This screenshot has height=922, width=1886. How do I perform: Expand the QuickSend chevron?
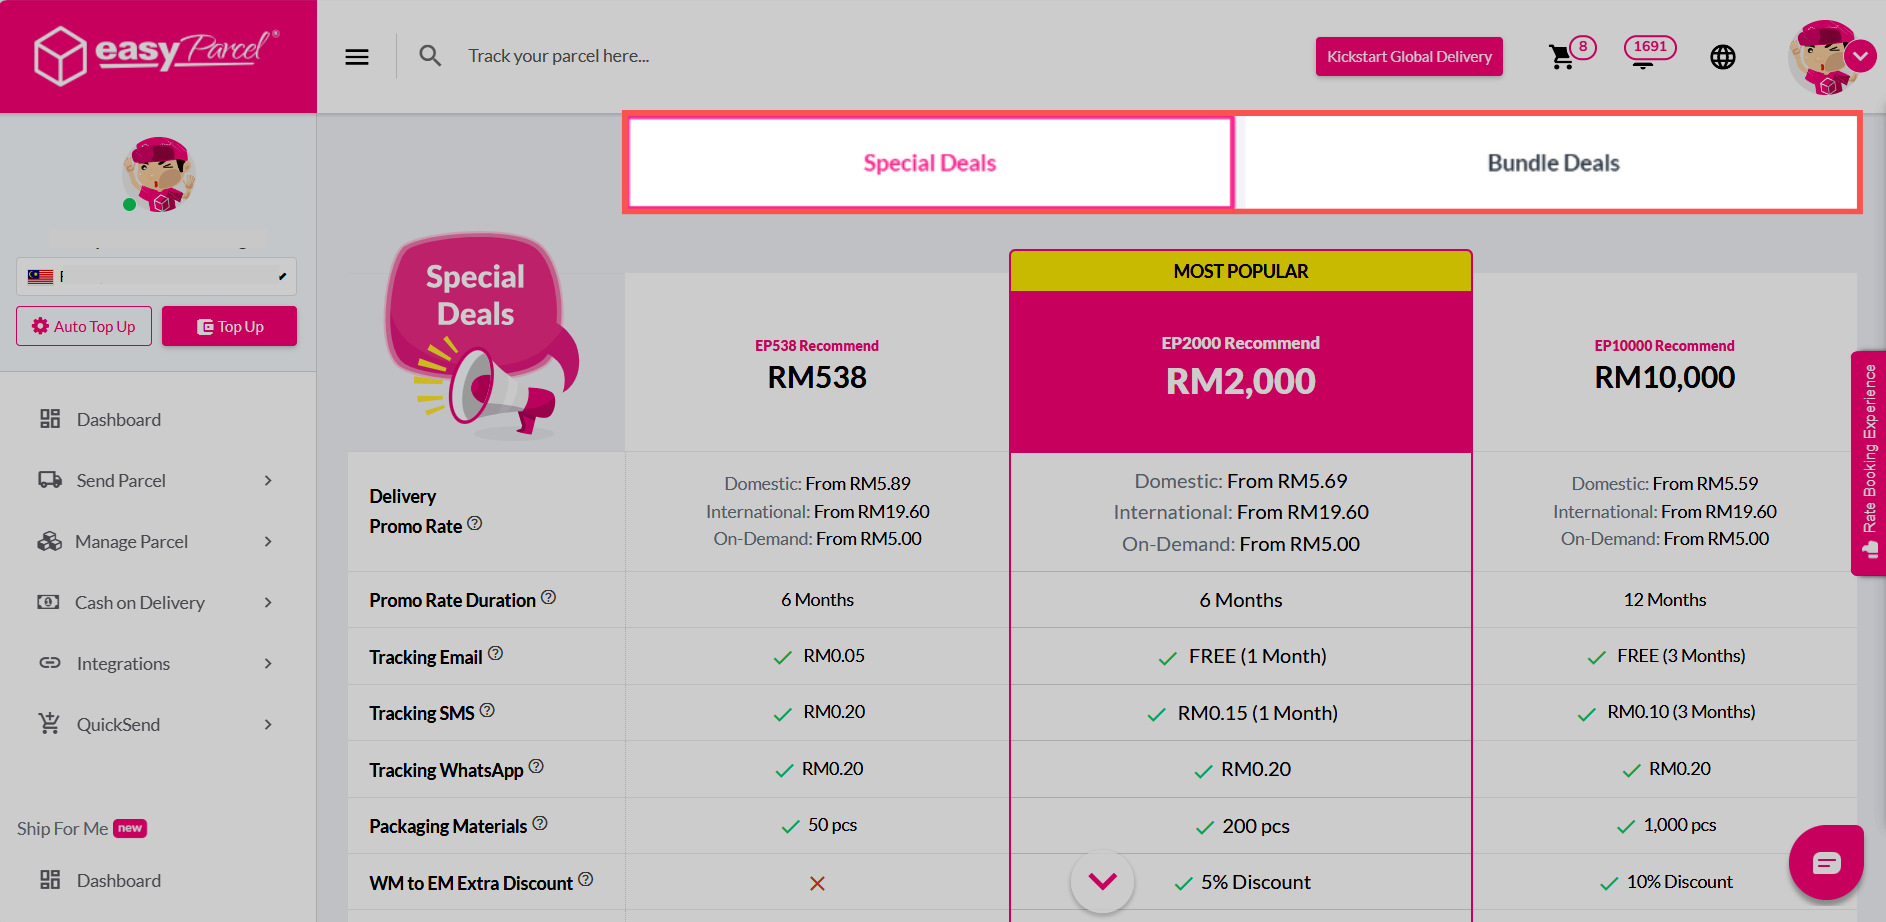pos(268,725)
